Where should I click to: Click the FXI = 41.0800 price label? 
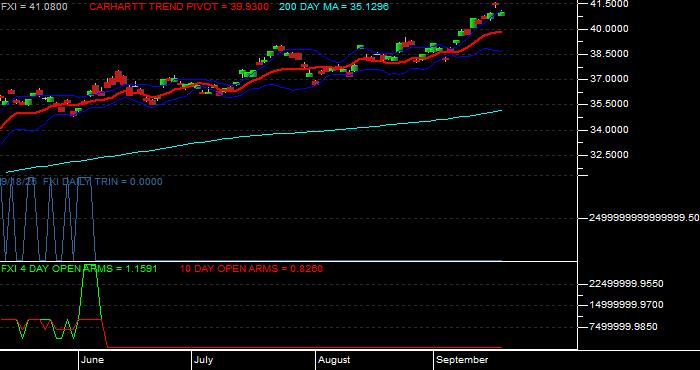coord(34,7)
